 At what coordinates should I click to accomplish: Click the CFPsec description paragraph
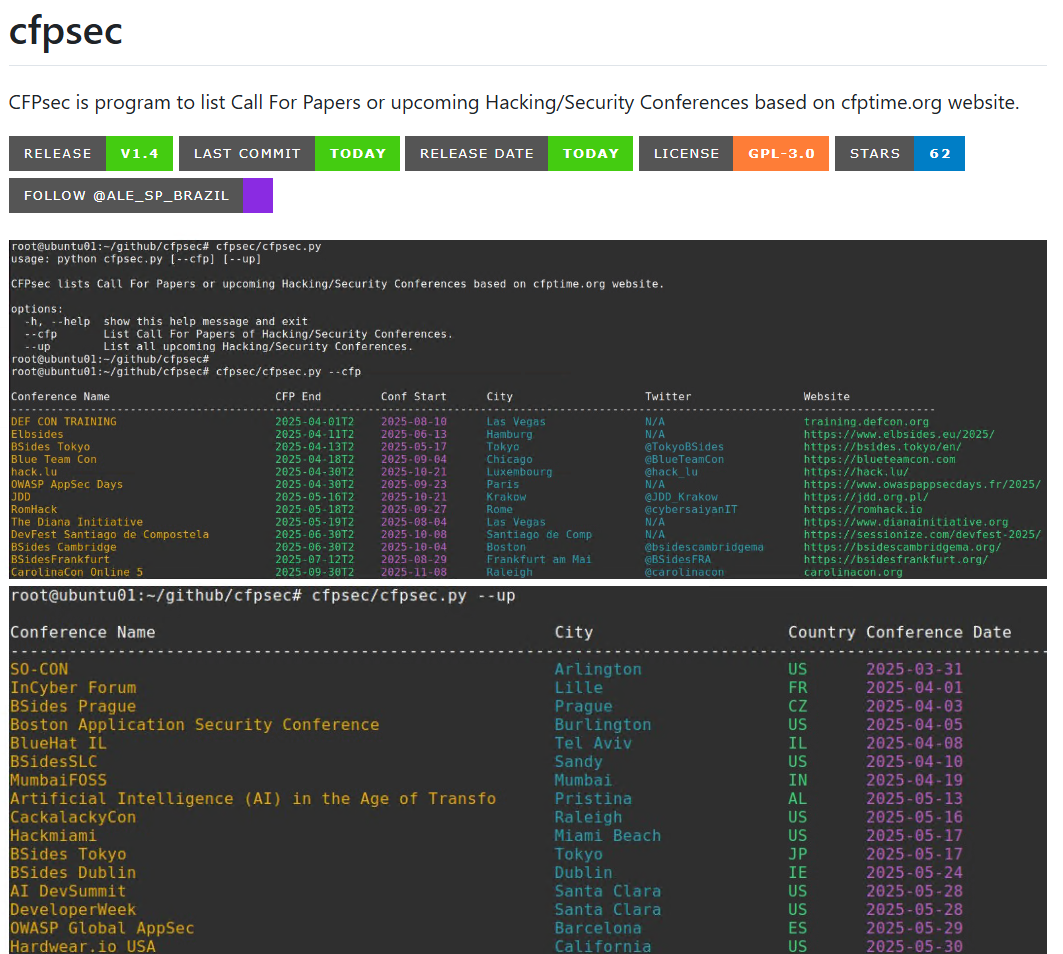pos(514,102)
